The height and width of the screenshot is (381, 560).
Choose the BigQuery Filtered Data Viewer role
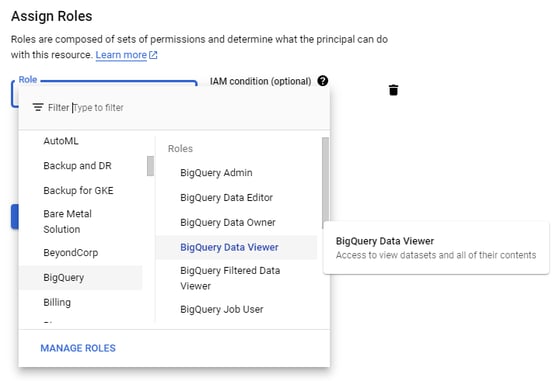point(230,278)
